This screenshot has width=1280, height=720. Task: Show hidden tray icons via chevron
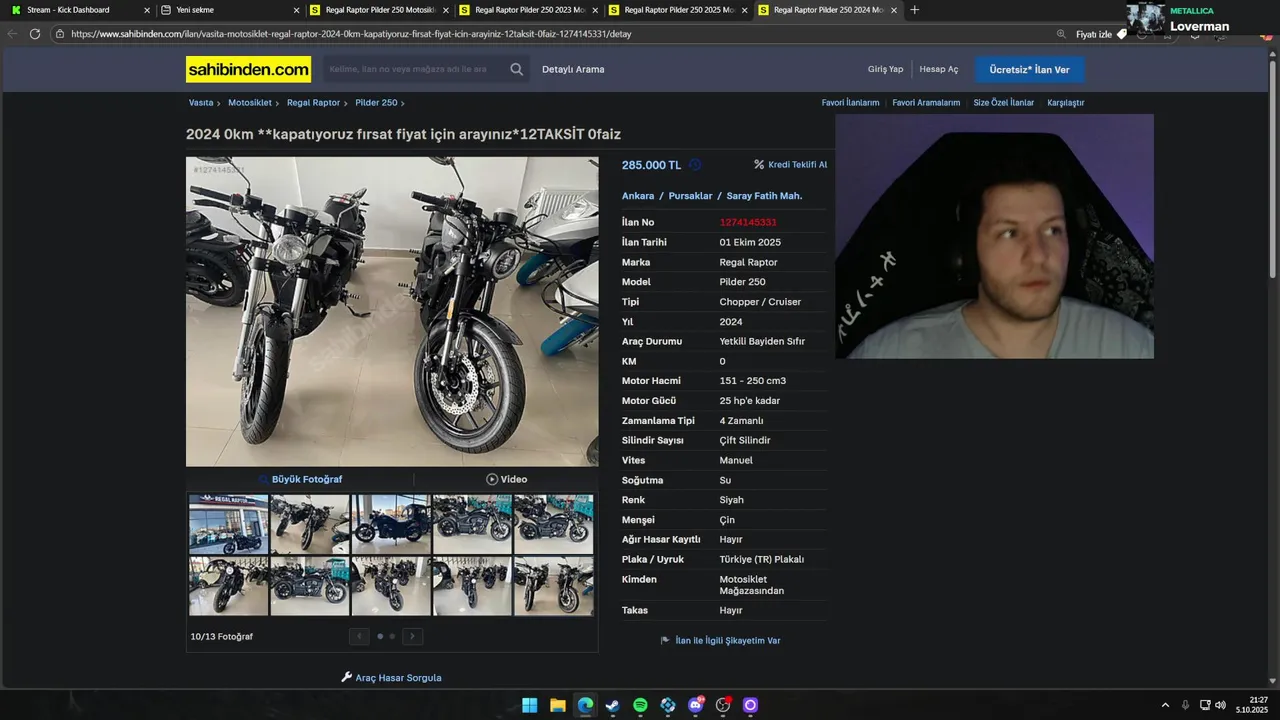pos(1165,705)
